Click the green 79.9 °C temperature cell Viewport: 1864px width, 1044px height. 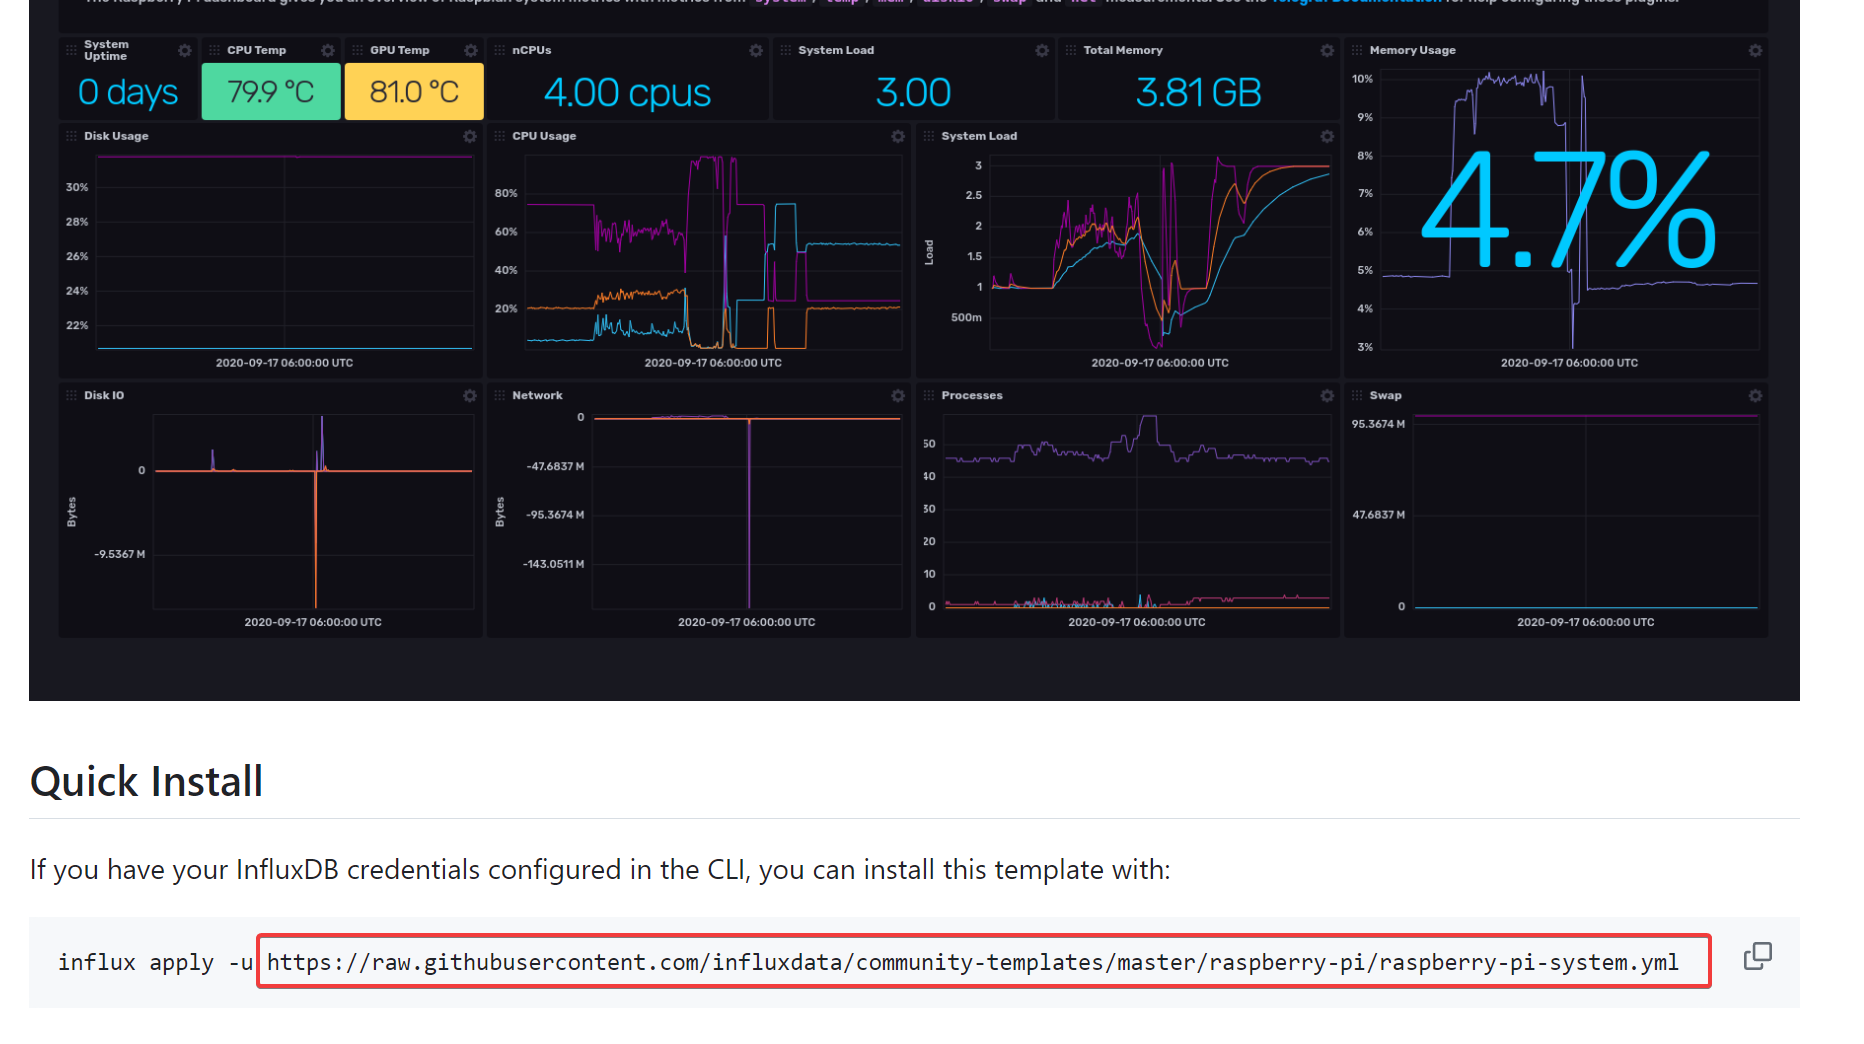click(x=271, y=92)
